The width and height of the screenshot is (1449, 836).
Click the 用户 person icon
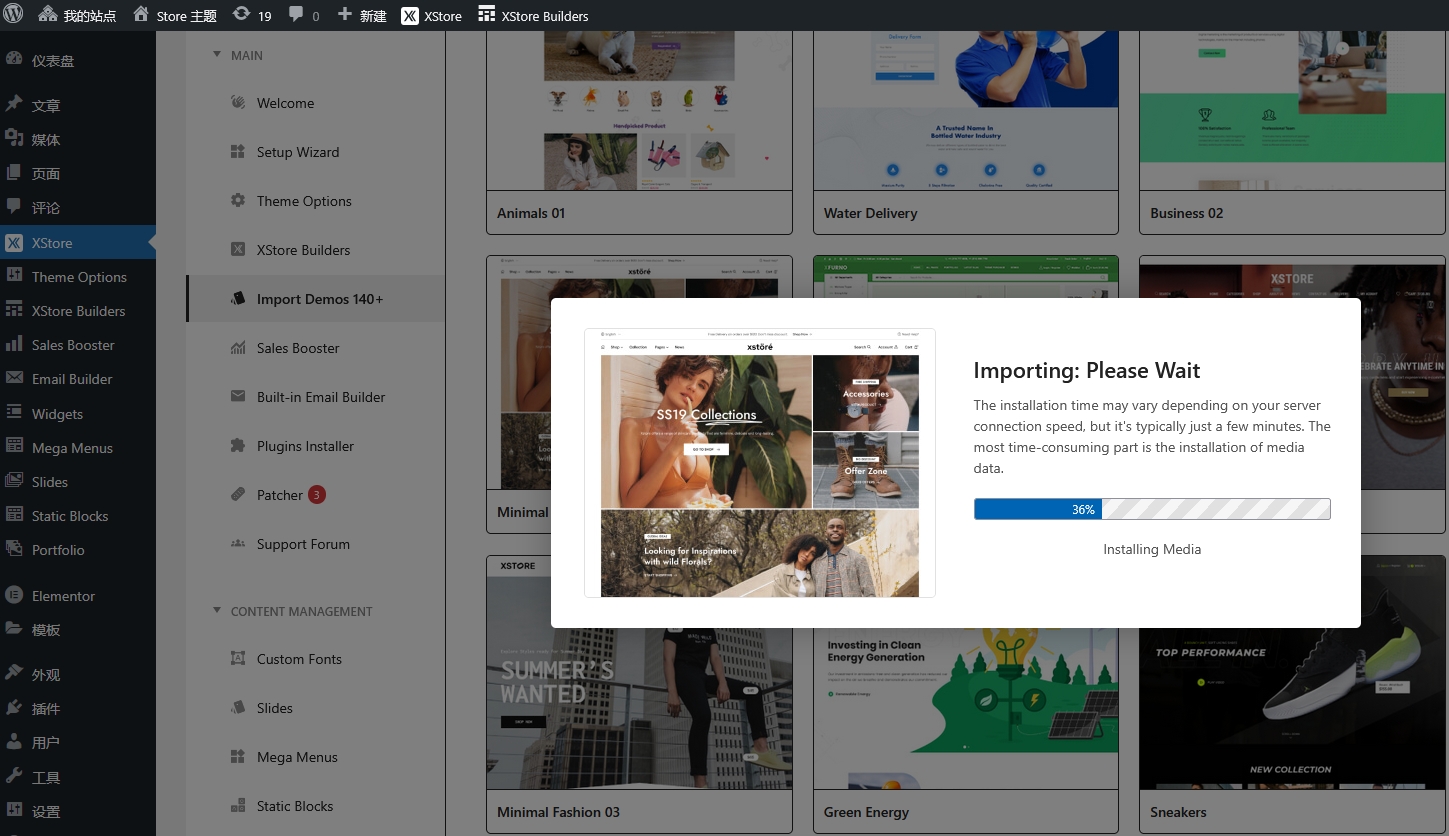point(14,742)
